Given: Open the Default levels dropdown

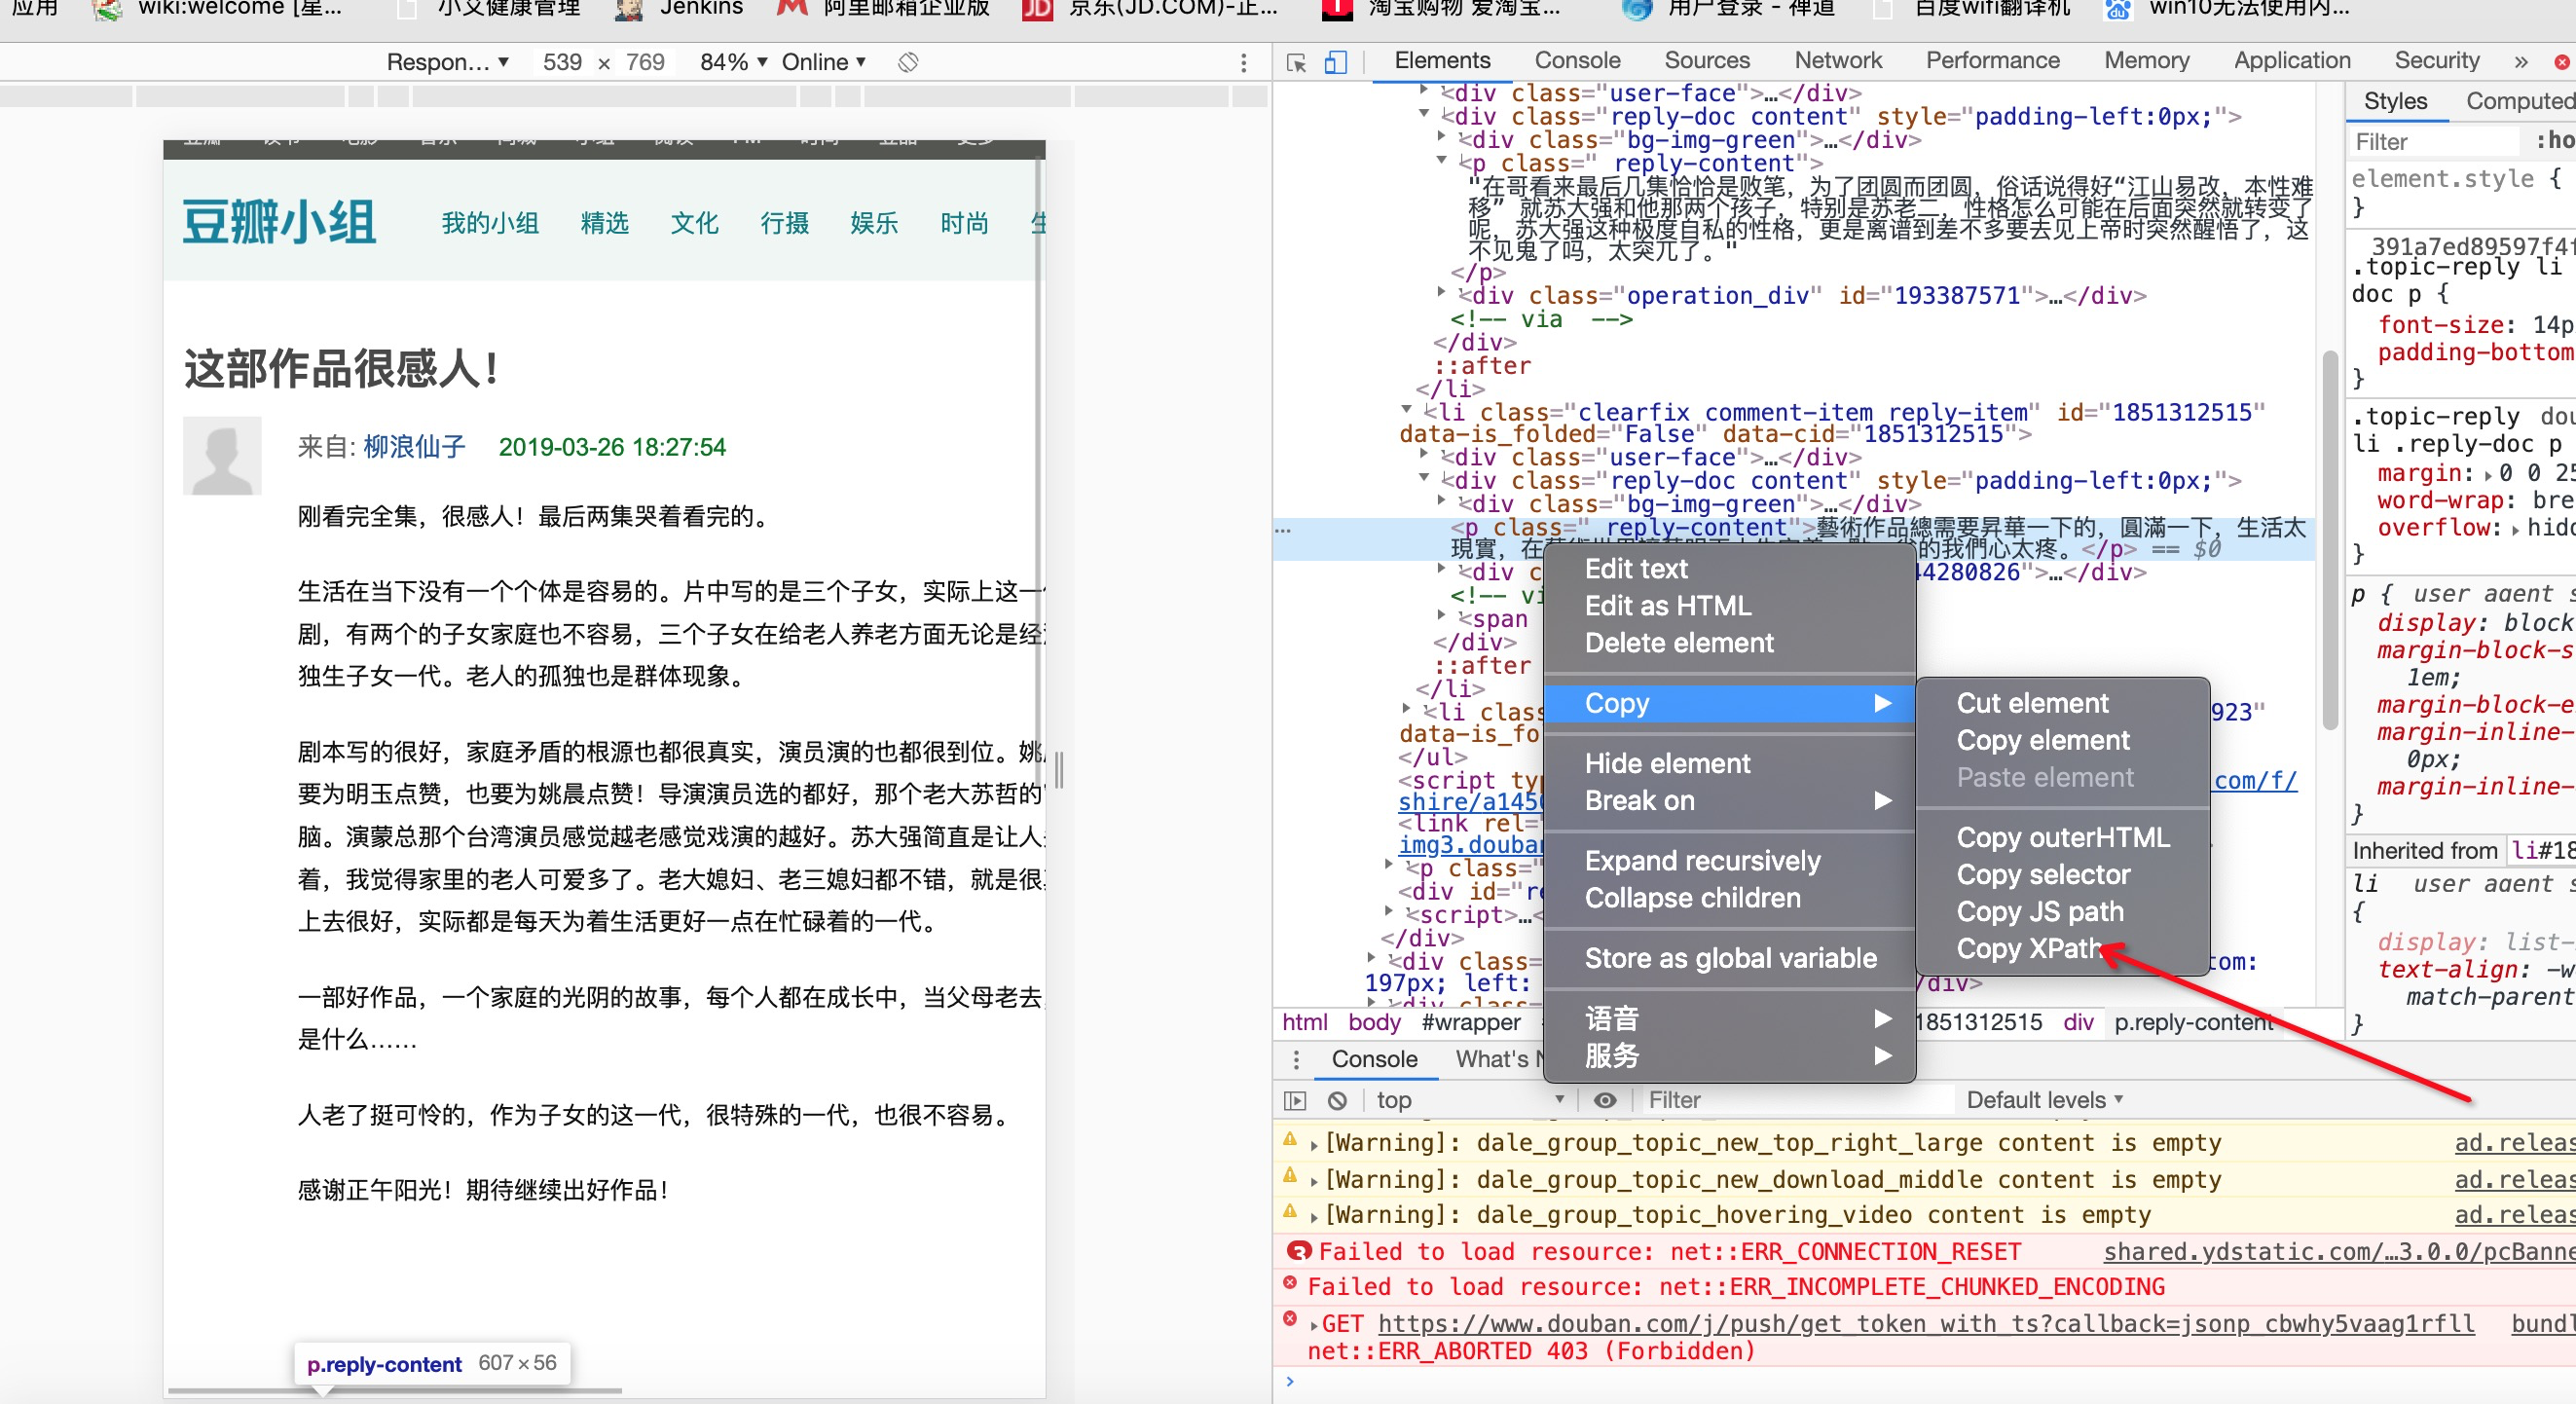Looking at the screenshot, I should pyautogui.click(x=2044, y=1100).
